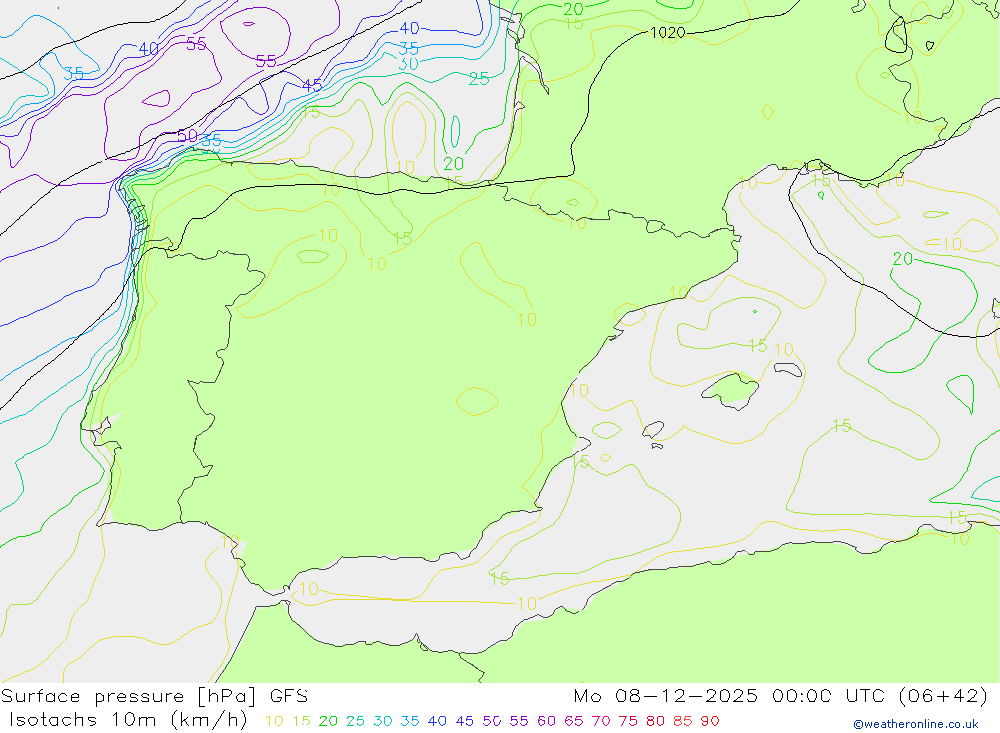Click legend value 65 in the isotach scale
1000x733 pixels.
(574, 721)
